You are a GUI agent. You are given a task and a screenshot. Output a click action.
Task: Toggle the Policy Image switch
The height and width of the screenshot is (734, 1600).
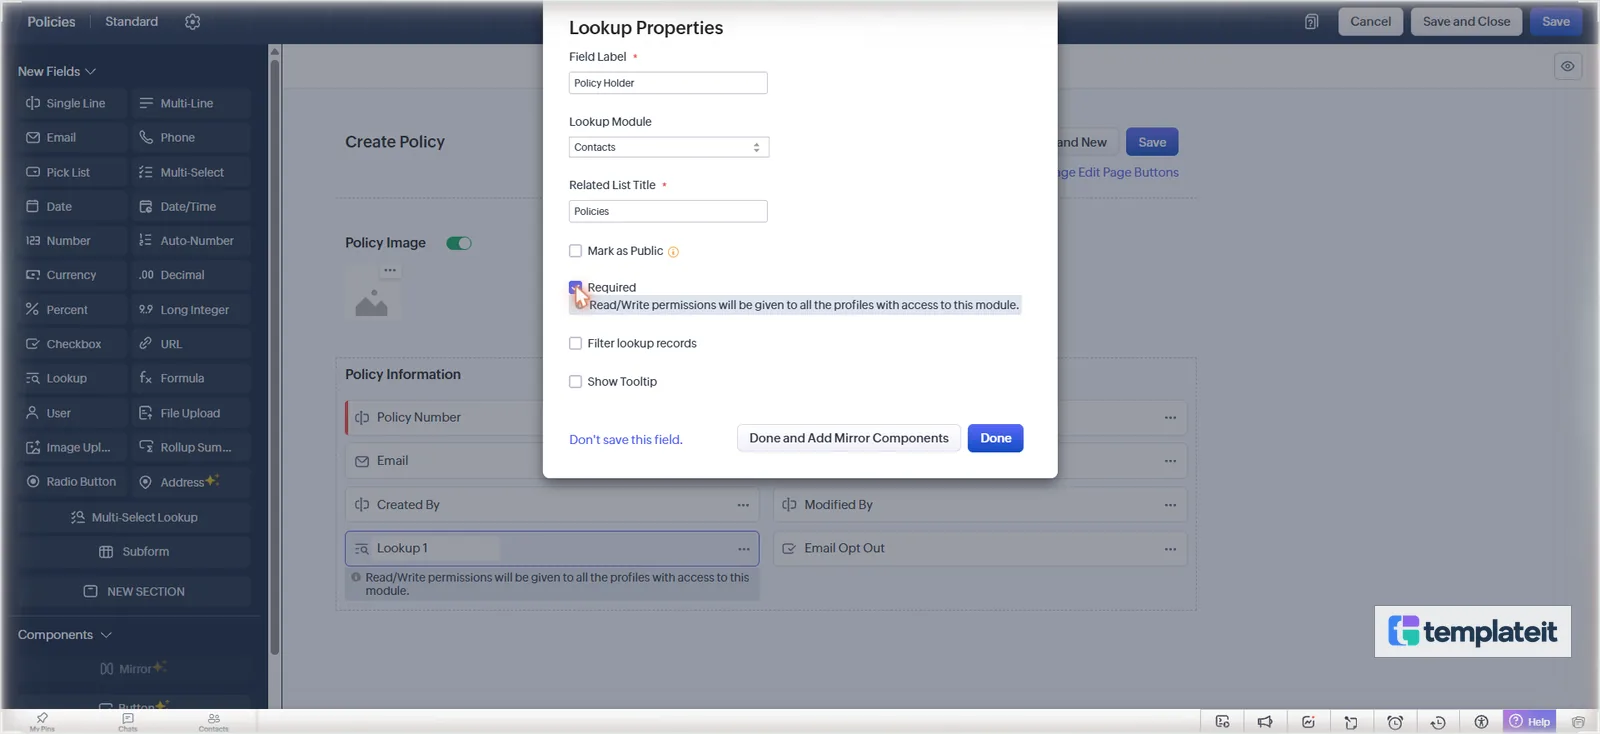(459, 243)
